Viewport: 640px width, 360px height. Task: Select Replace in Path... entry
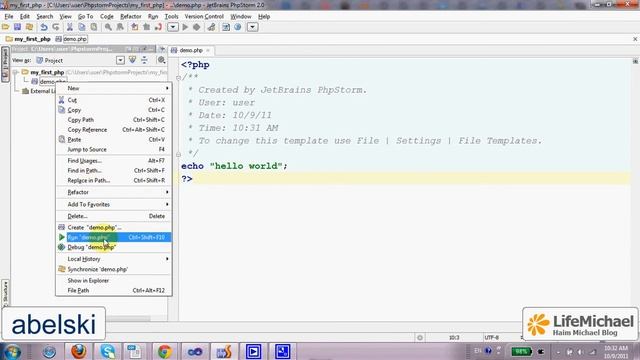point(114,180)
